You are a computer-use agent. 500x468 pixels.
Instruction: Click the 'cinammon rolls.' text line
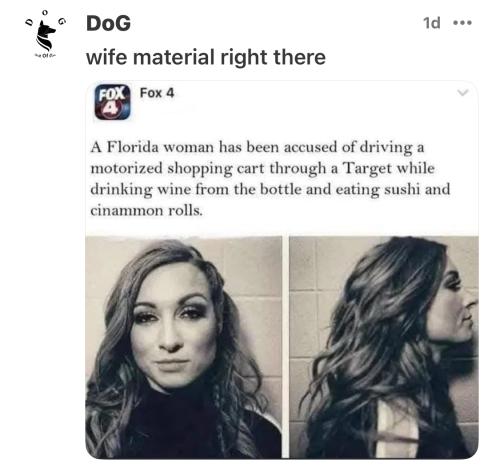pos(146,211)
